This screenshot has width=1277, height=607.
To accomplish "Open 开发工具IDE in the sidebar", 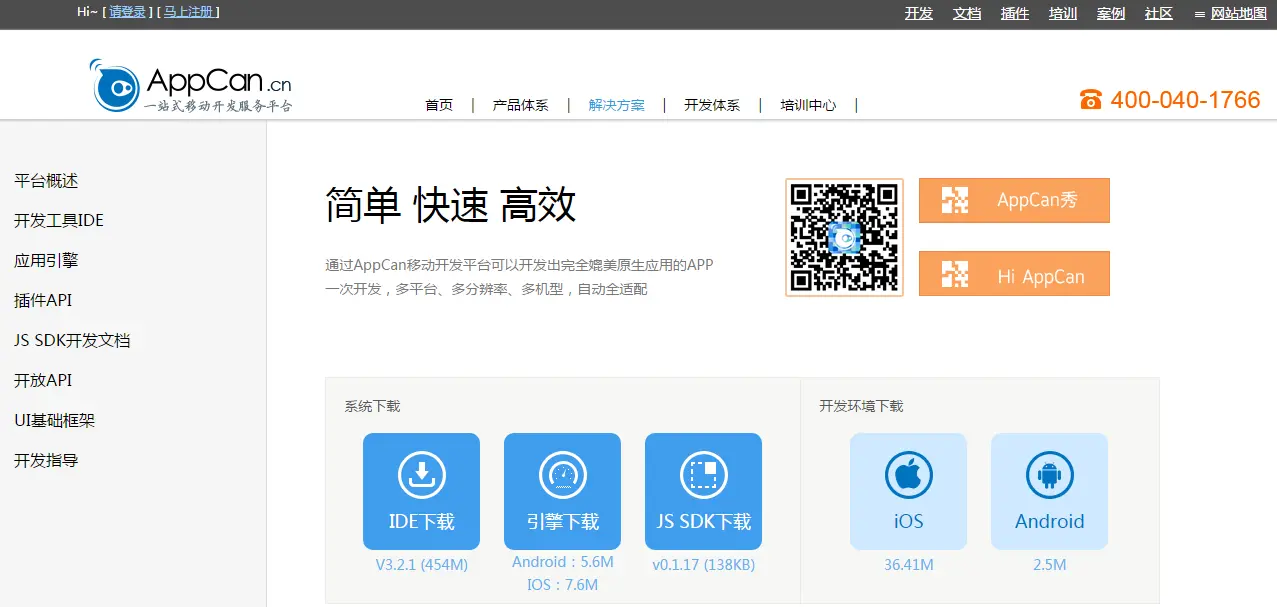I will 59,221.
